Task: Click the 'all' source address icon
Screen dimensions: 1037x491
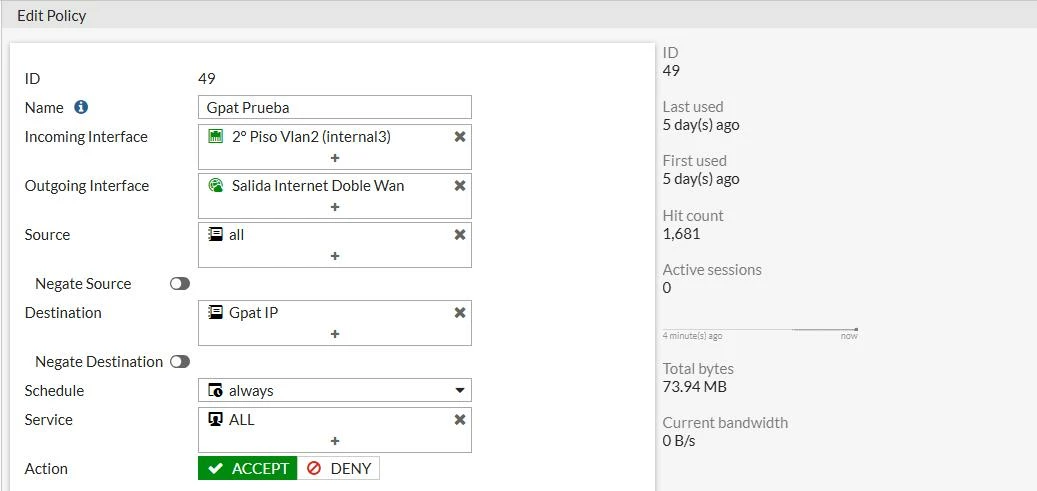Action: [215, 235]
